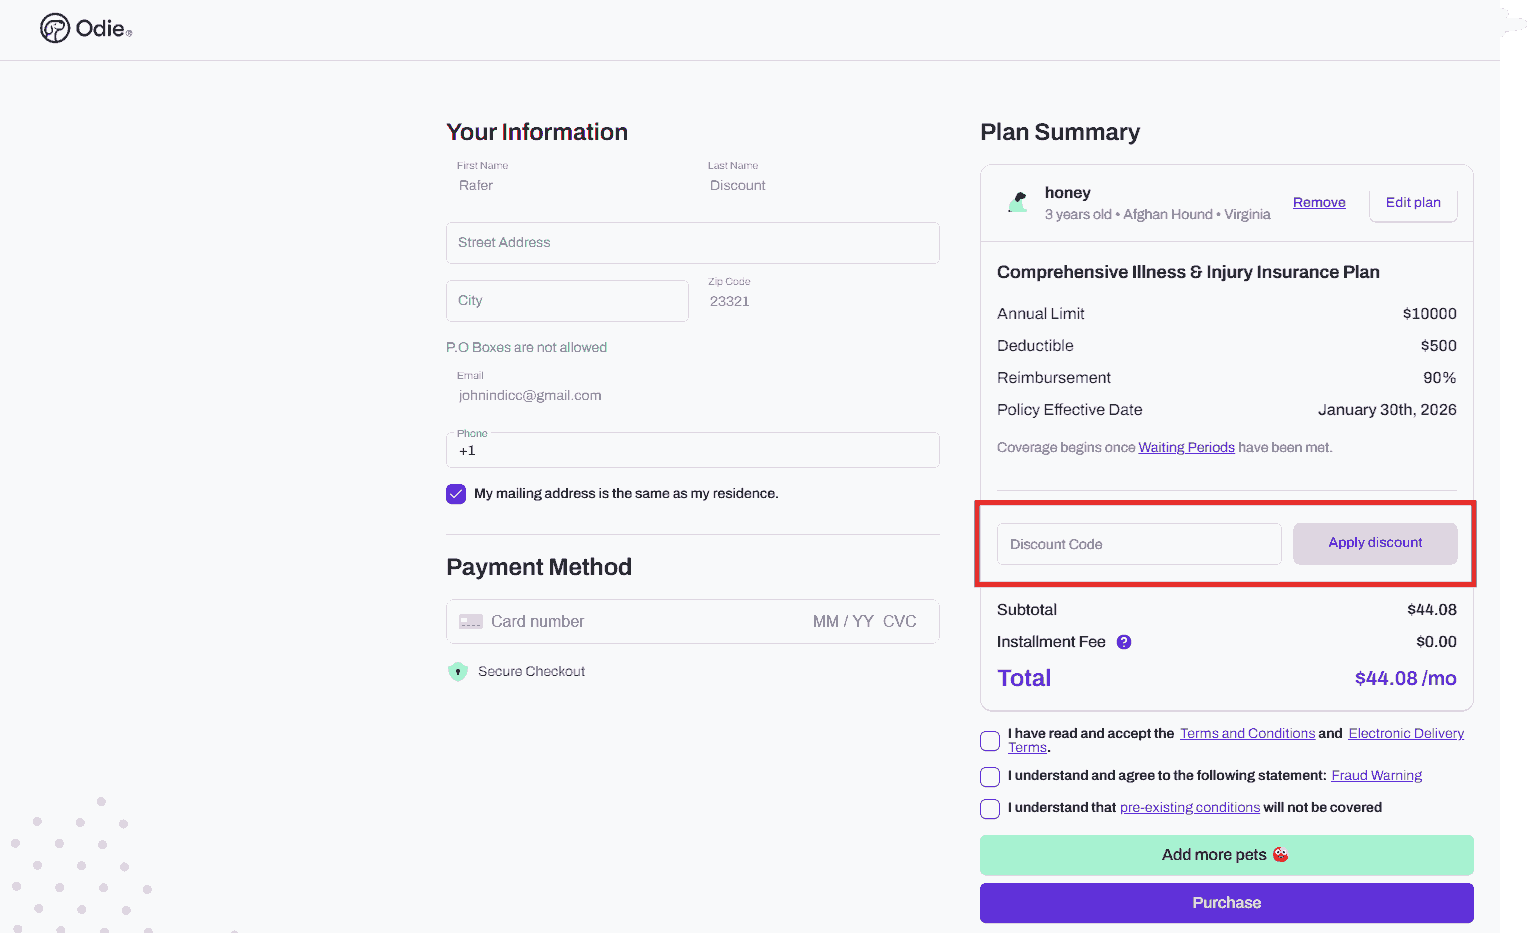
Task: Tick the pre-existing conditions acknowledgment checkbox
Action: (x=990, y=809)
